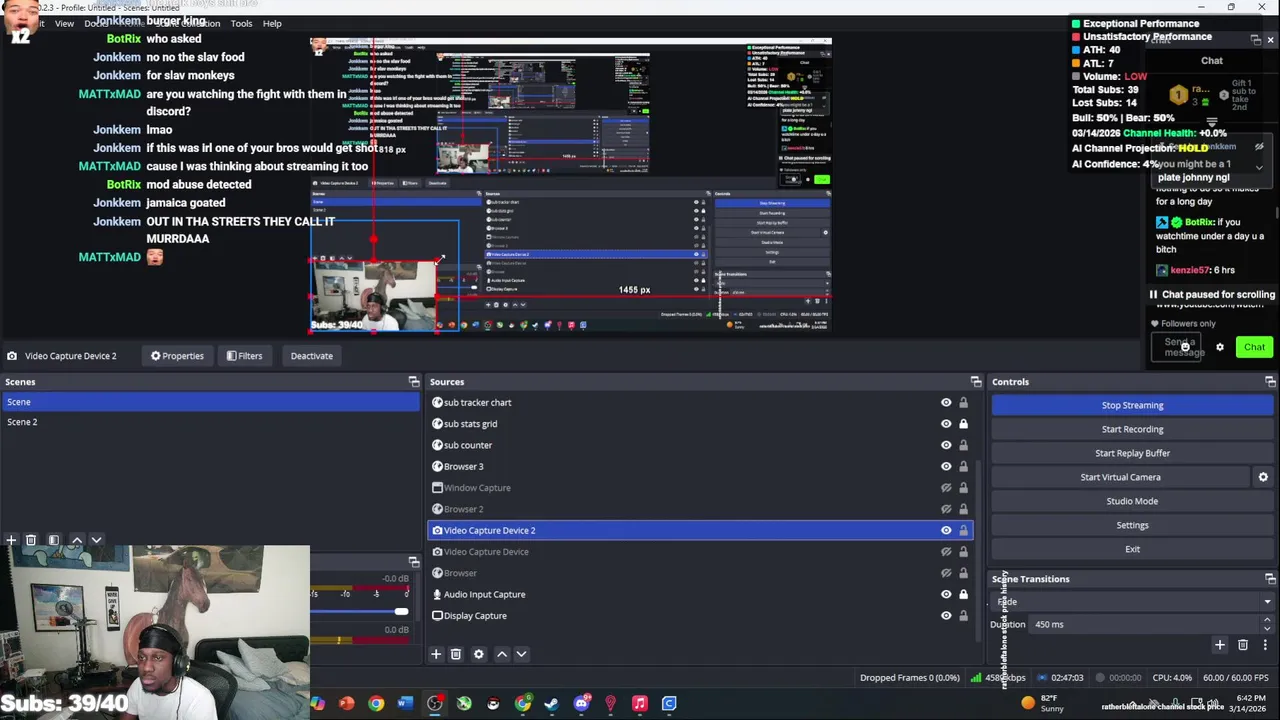Add a new scene with the plus icon
This screenshot has width=1280, height=720.
(11, 540)
